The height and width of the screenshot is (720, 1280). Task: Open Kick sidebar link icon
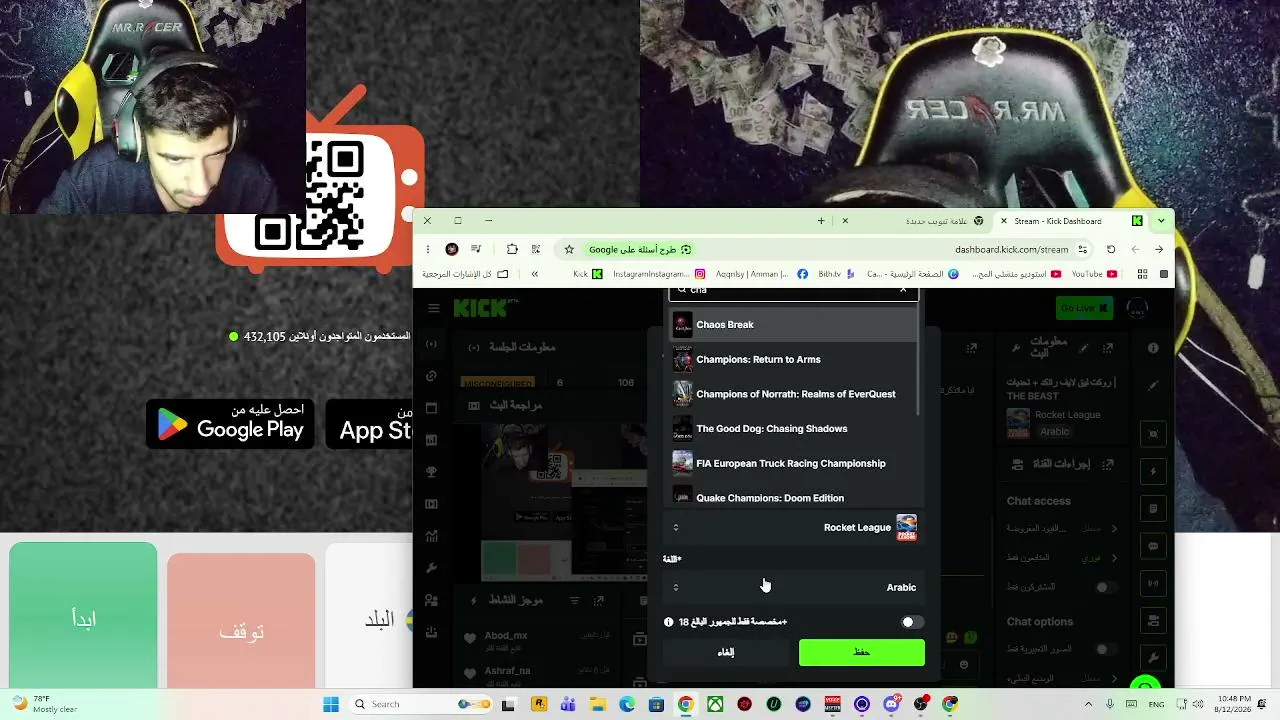pos(431,376)
